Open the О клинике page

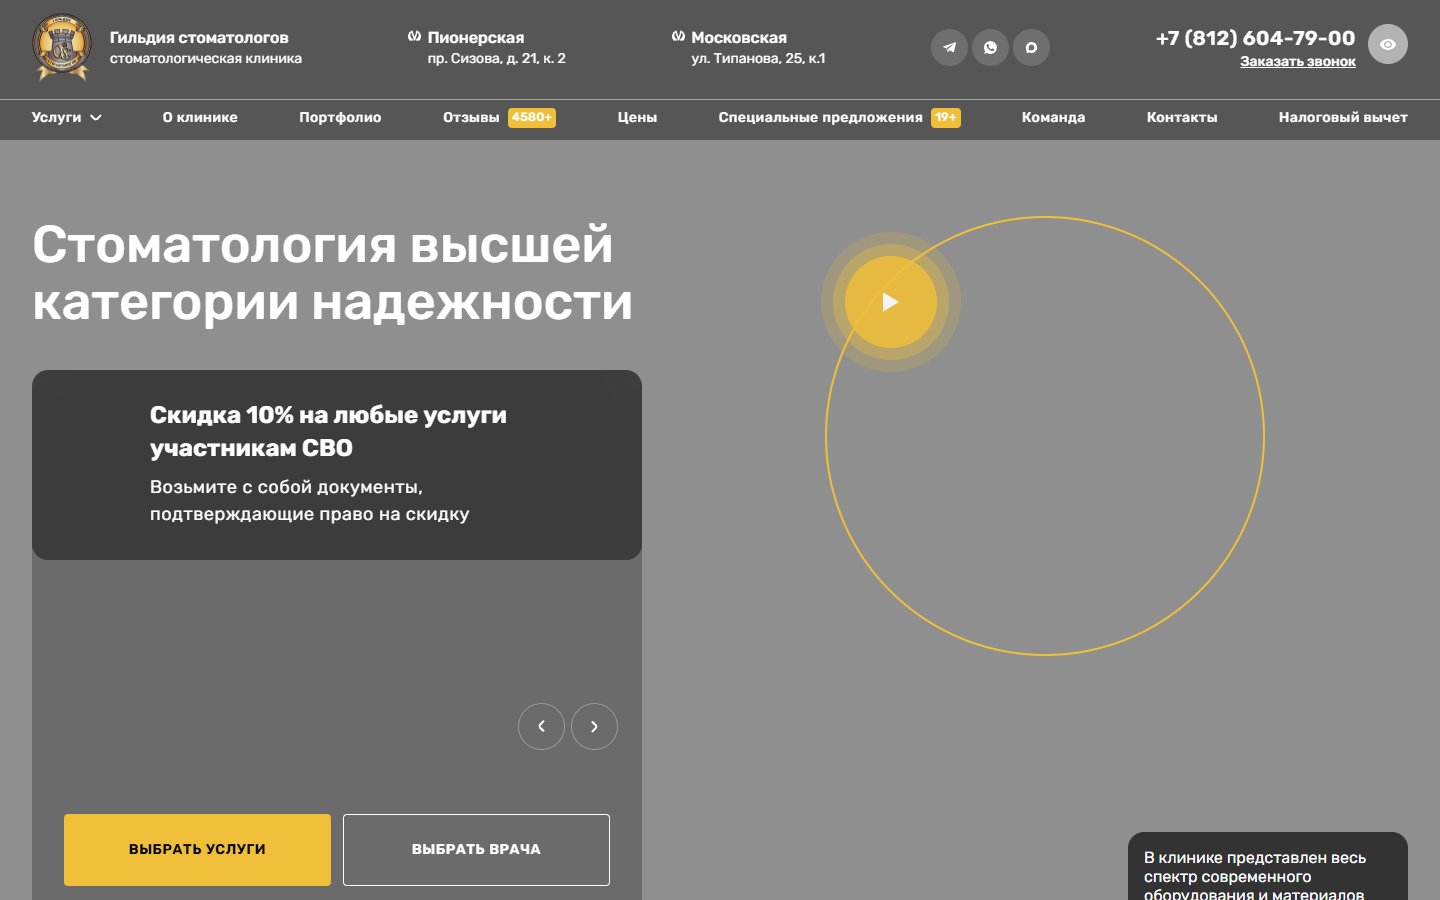pyautogui.click(x=200, y=117)
